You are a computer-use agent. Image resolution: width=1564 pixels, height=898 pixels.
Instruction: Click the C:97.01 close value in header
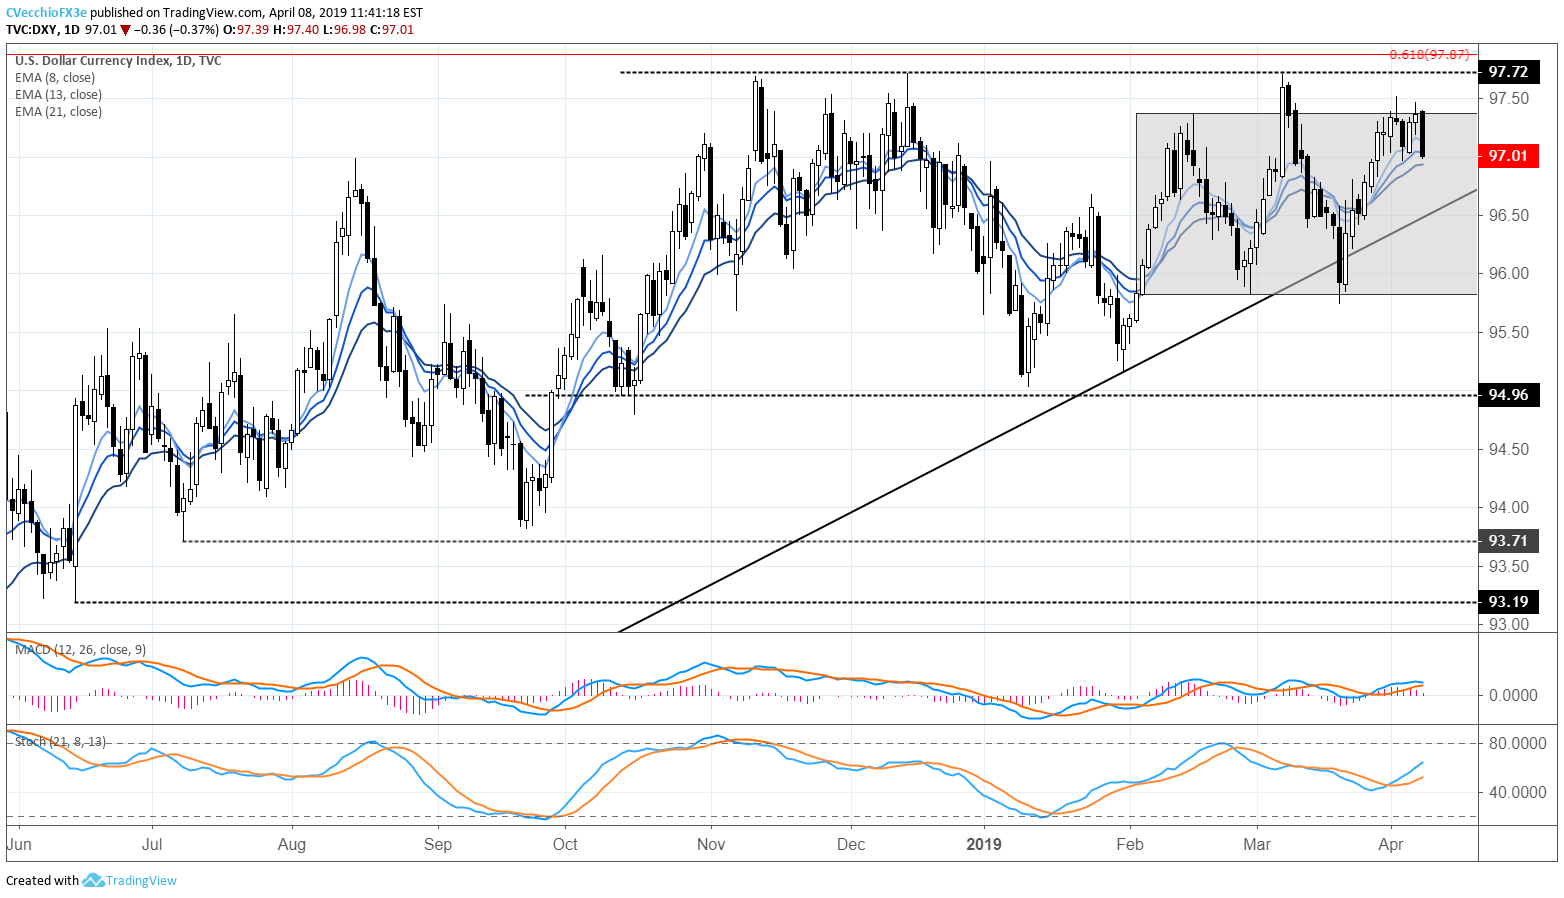(x=391, y=30)
